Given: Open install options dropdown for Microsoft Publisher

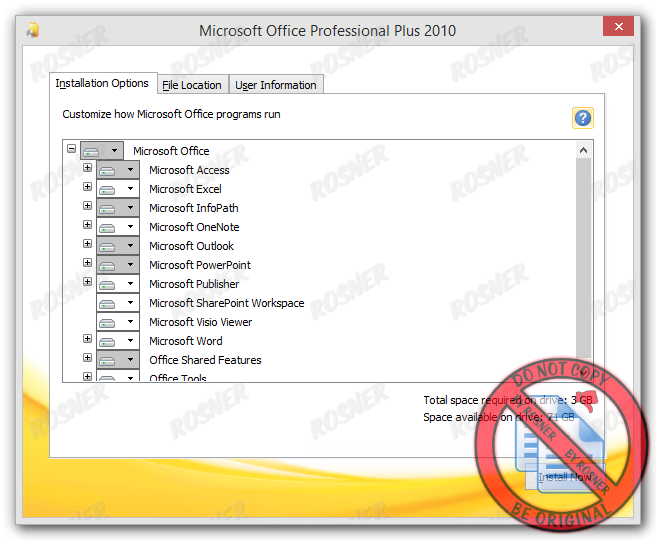Looking at the screenshot, I should click(x=118, y=284).
